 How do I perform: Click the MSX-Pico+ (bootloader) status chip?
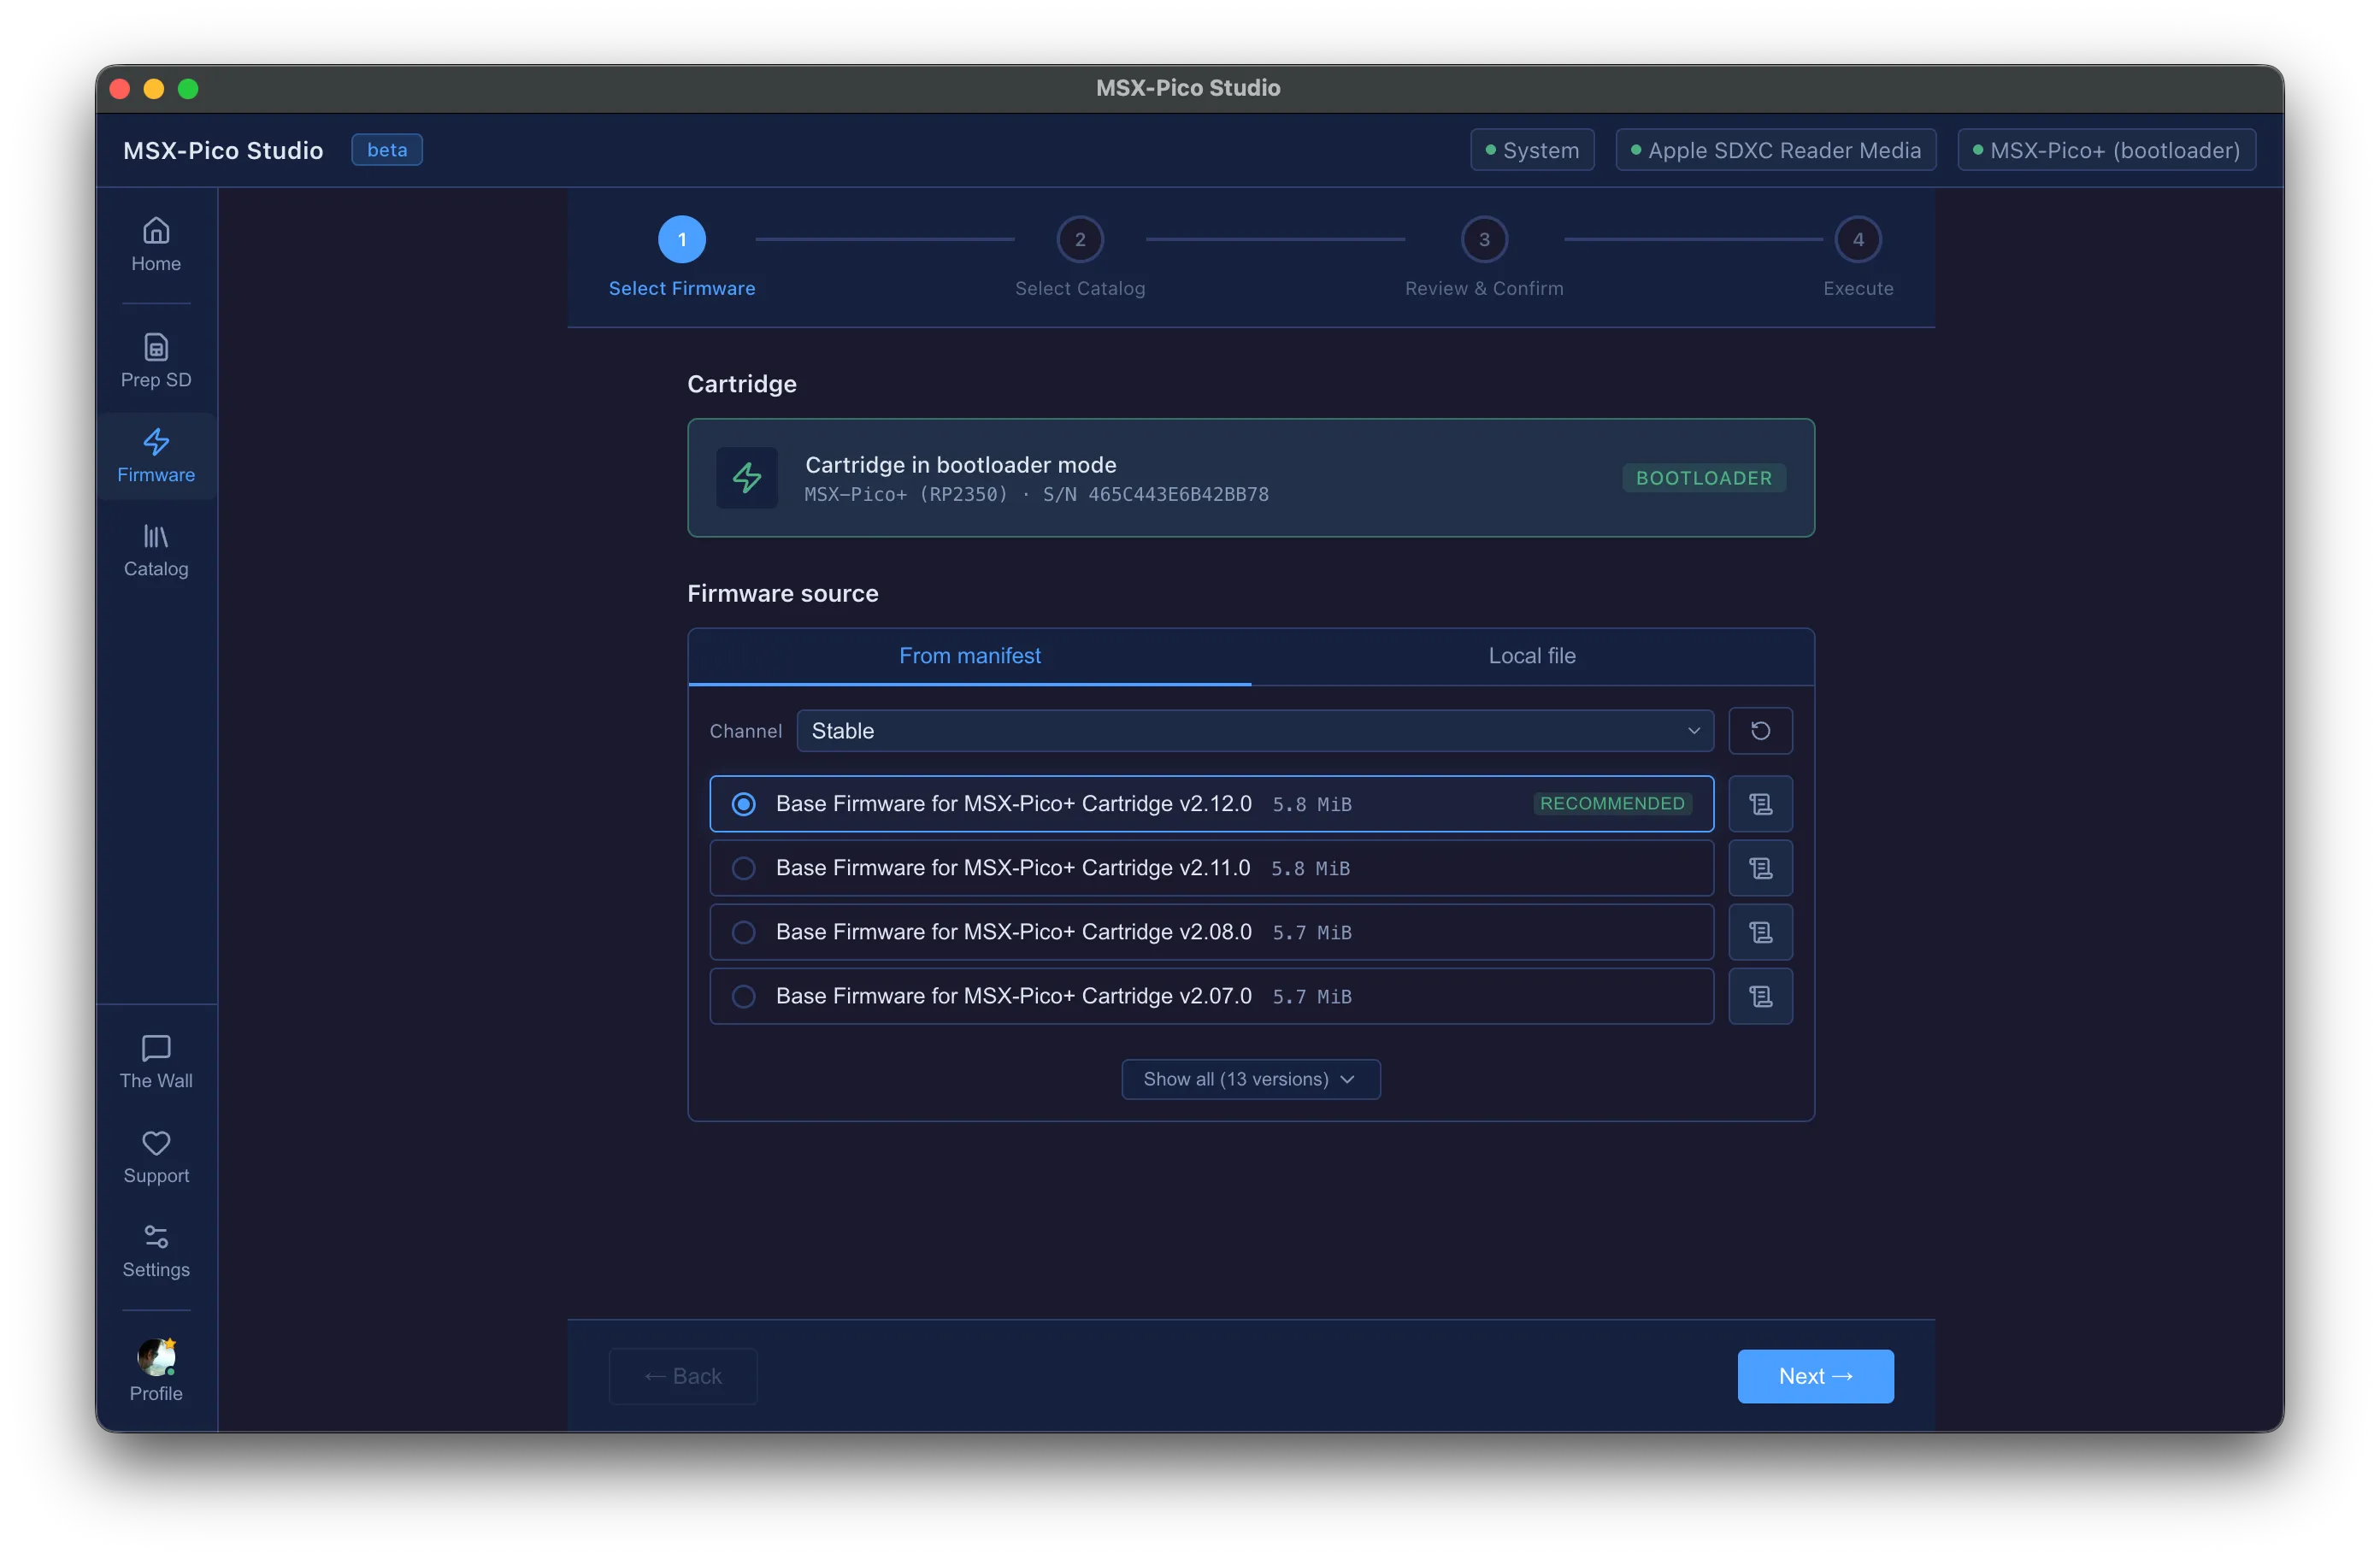[x=2106, y=150]
